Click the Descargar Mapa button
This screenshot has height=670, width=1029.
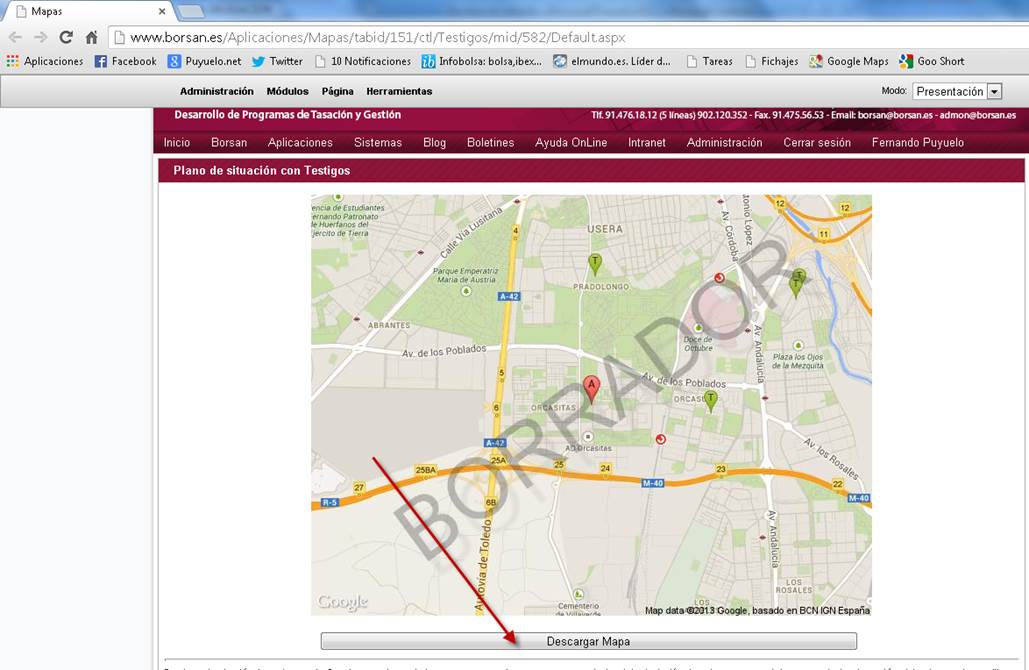point(589,641)
